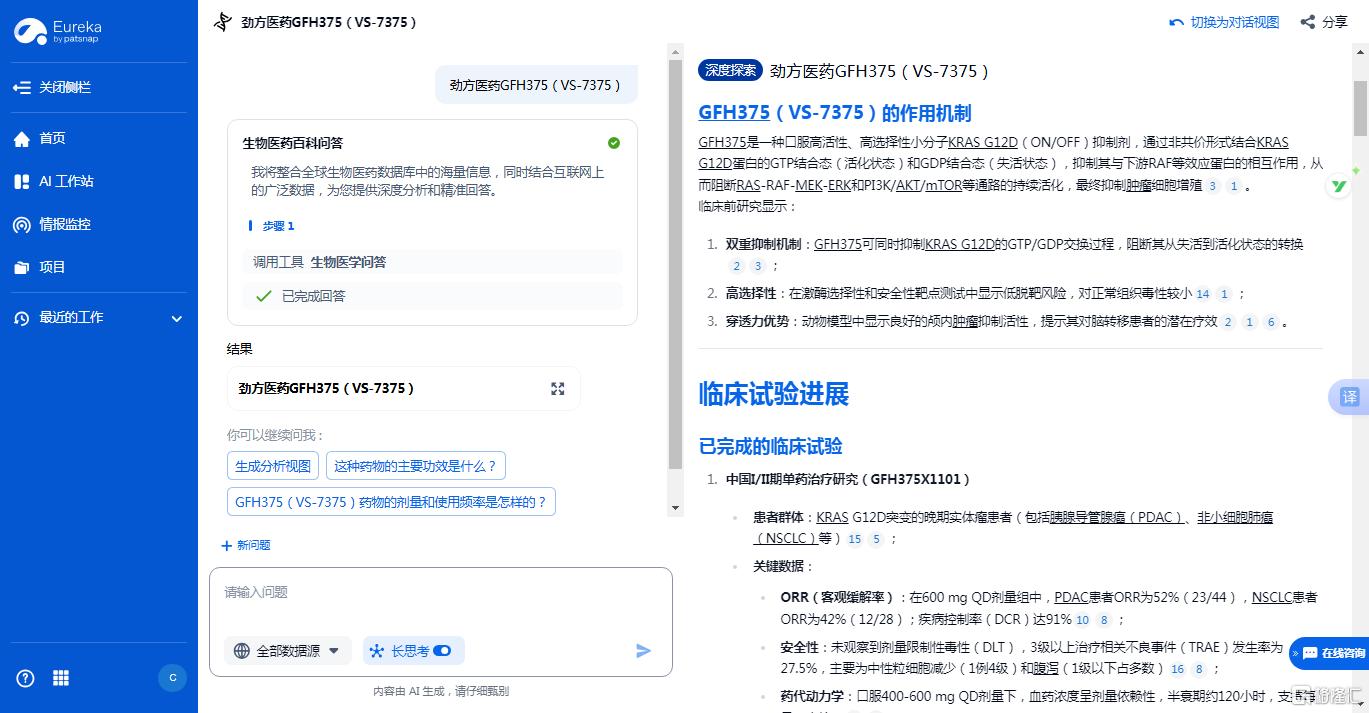Click the send arrow in the question box
1369x713 pixels.
click(x=643, y=650)
